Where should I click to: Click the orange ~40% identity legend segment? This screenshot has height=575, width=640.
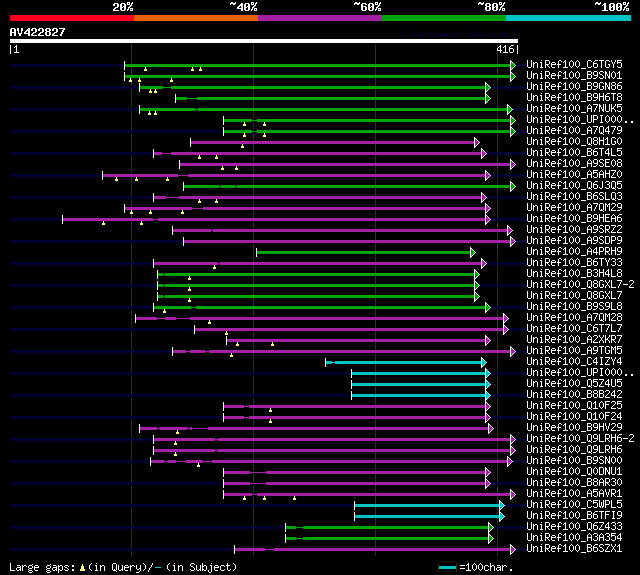196,18
